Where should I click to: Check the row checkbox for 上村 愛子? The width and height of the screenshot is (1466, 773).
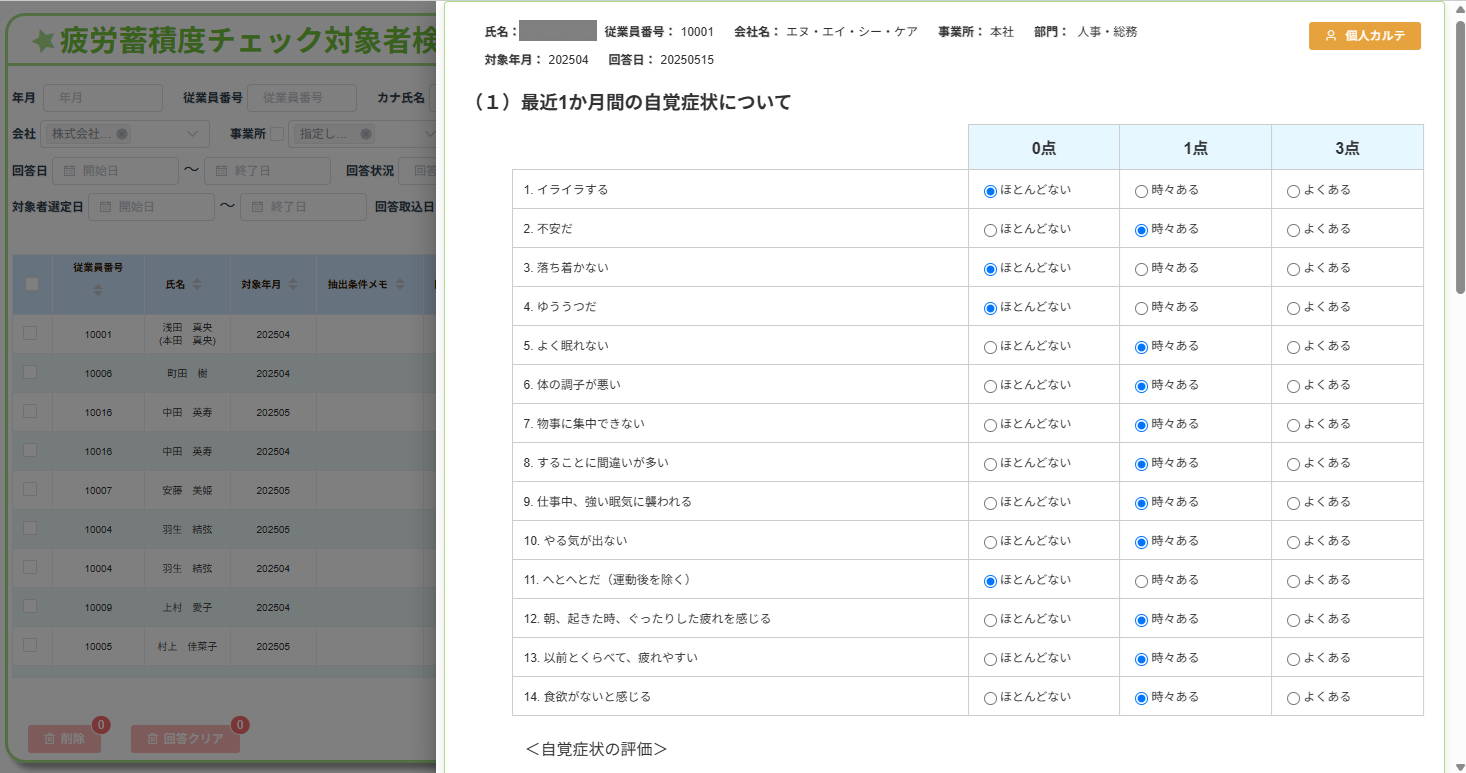30,606
